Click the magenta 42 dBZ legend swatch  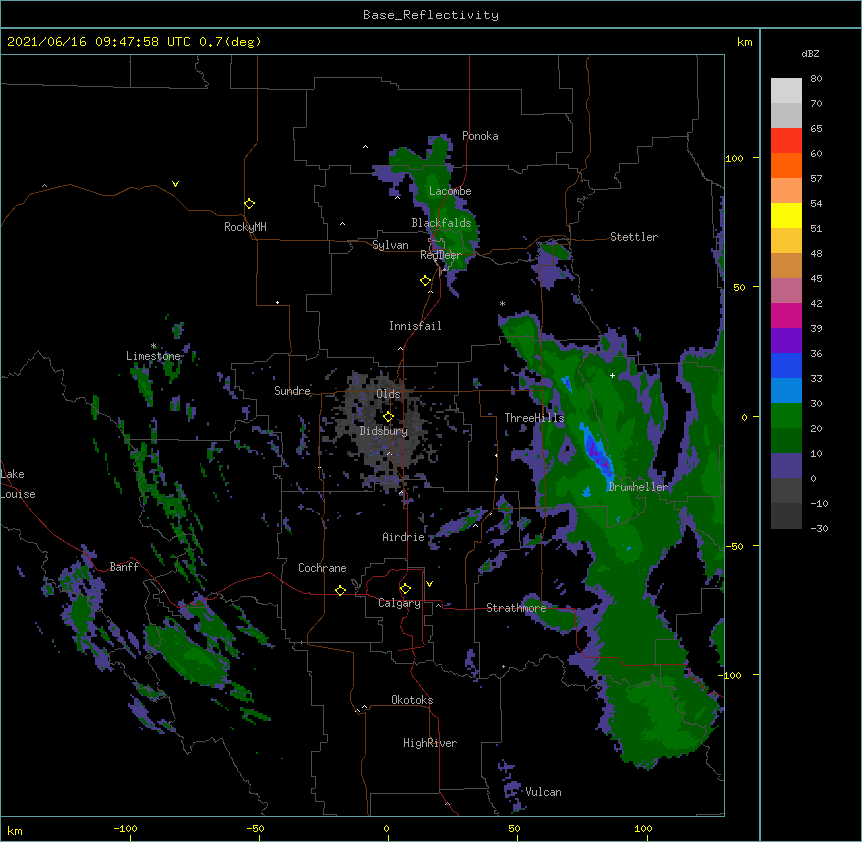(786, 315)
